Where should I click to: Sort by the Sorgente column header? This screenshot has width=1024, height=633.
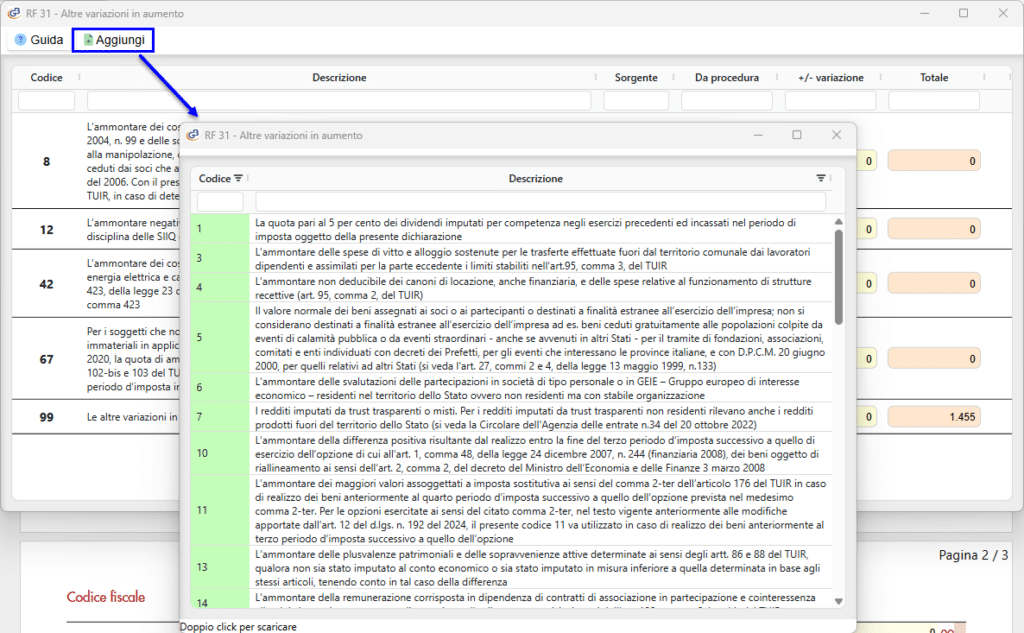pos(636,78)
